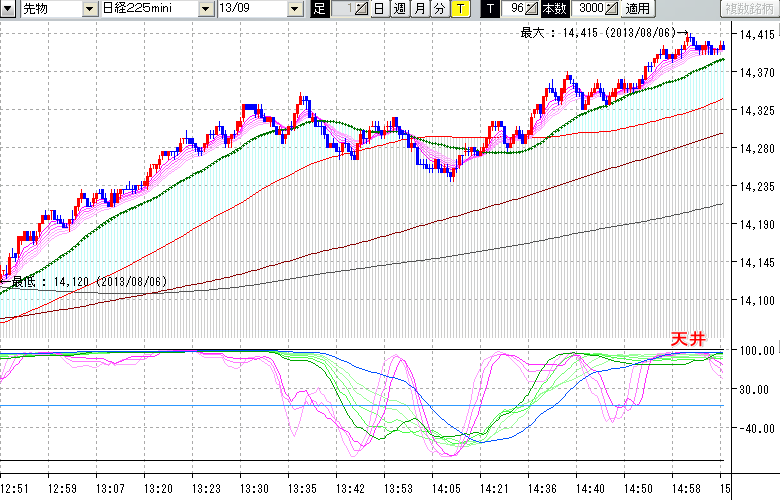Click the 最低 14,120 low marker label
This screenshot has height=500, width=780.
[x=88, y=282]
